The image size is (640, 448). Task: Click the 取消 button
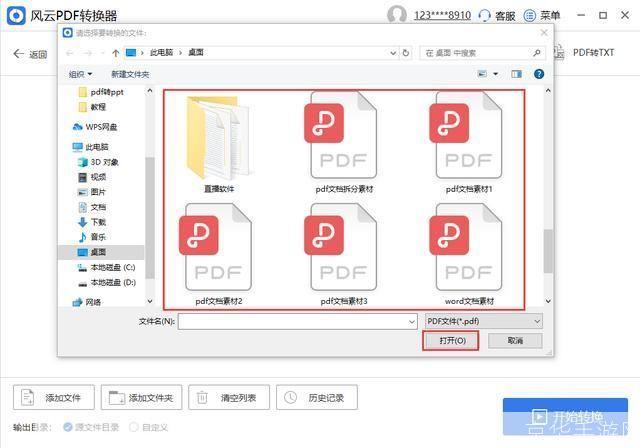(x=515, y=341)
